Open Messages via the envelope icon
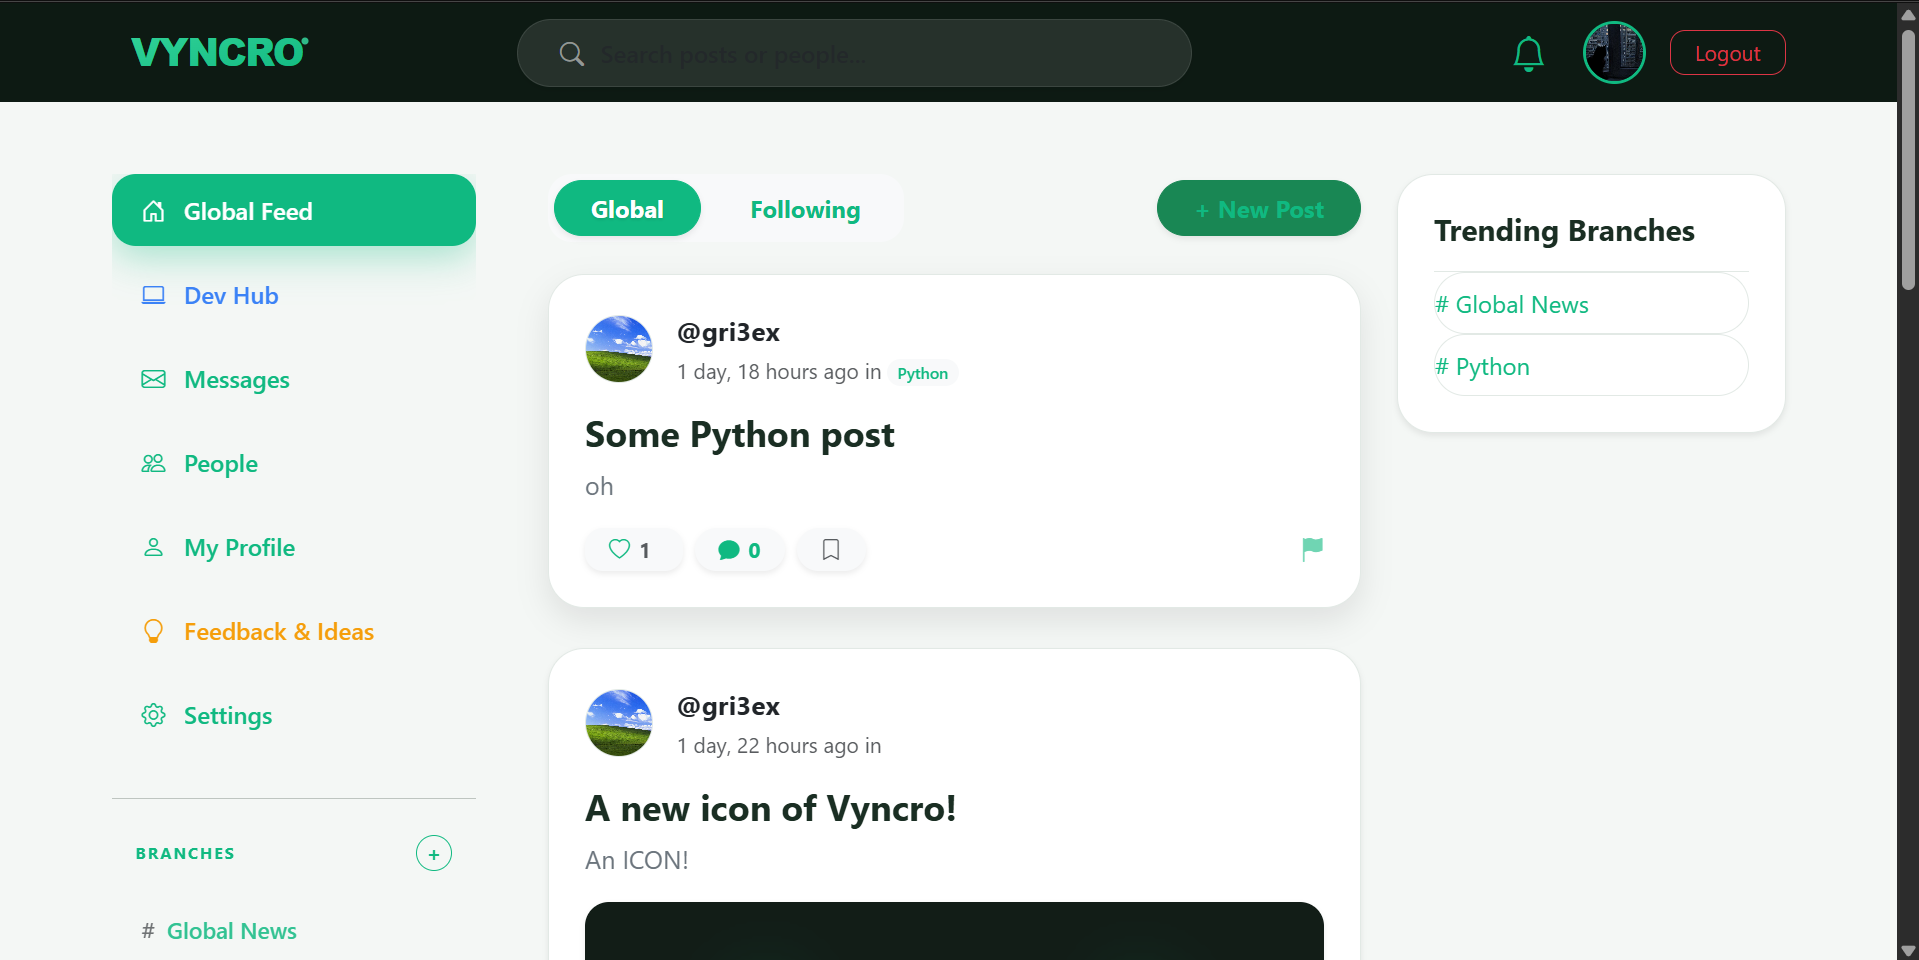Image resolution: width=1919 pixels, height=960 pixels. 153,379
